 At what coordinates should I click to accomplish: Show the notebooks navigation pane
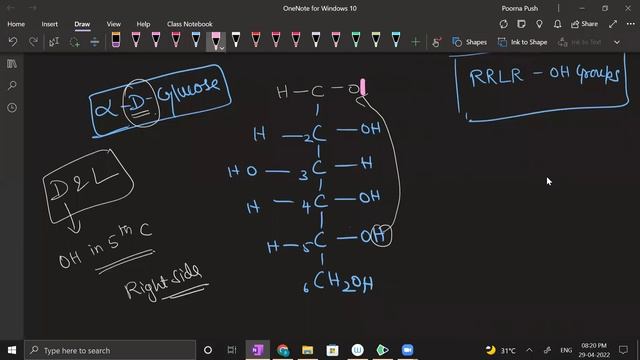pyautogui.click(x=12, y=64)
